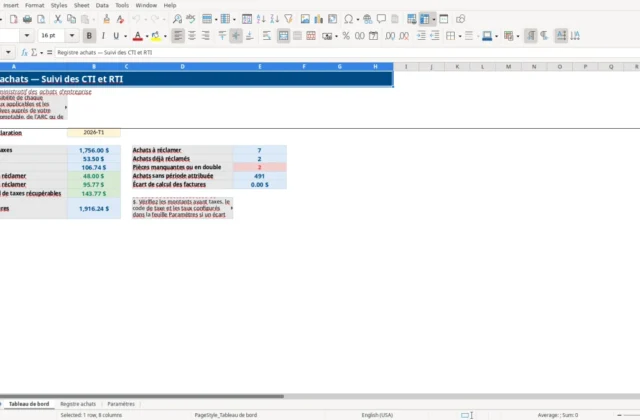This screenshot has width=640, height=420.
Task: Open the Draw Functions shapes icon
Action: [x=461, y=19]
